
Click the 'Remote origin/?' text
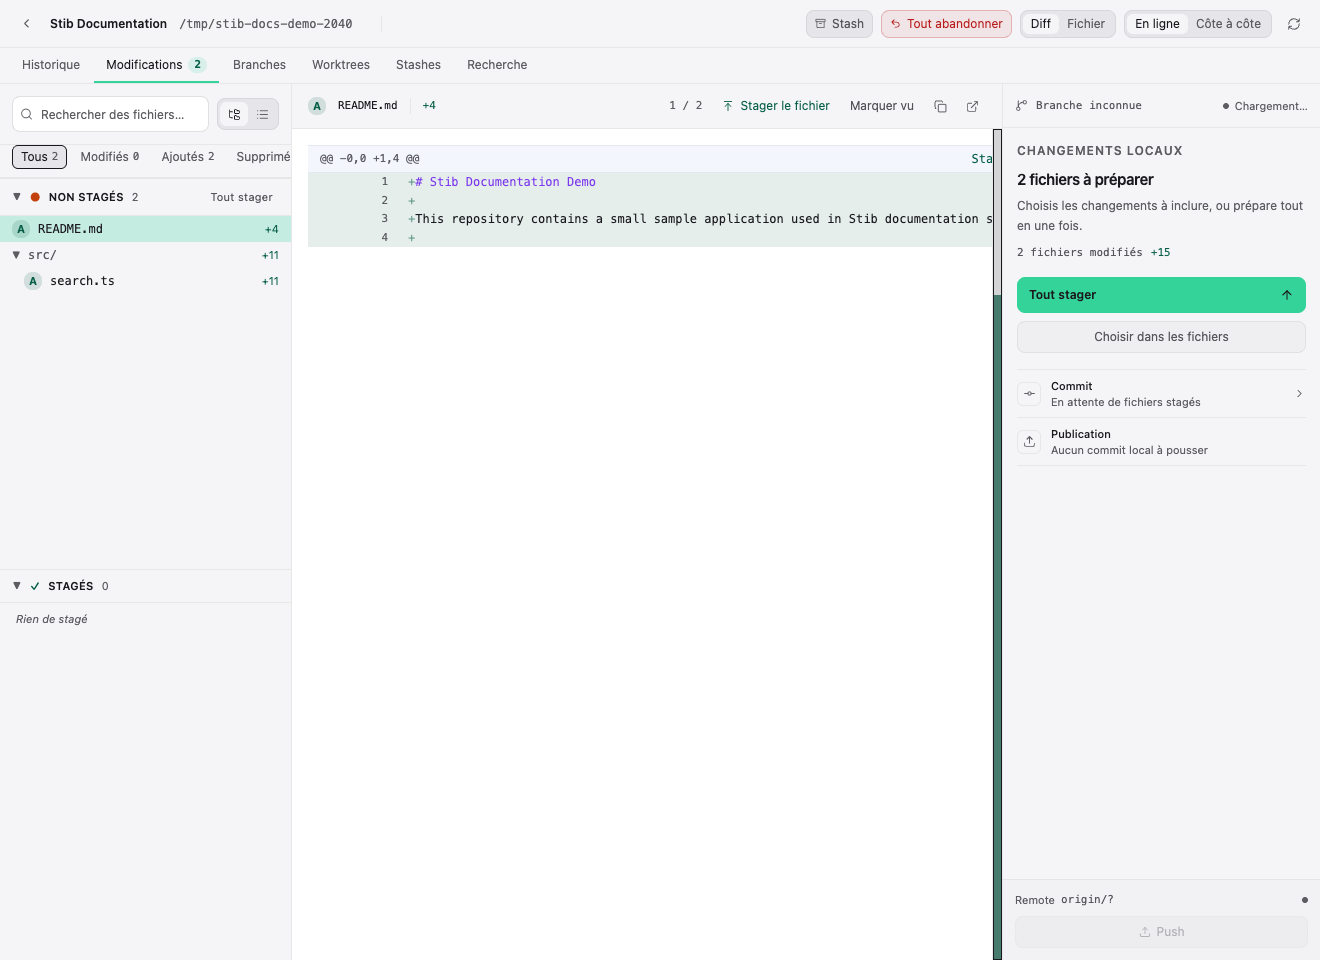[x=1064, y=900]
